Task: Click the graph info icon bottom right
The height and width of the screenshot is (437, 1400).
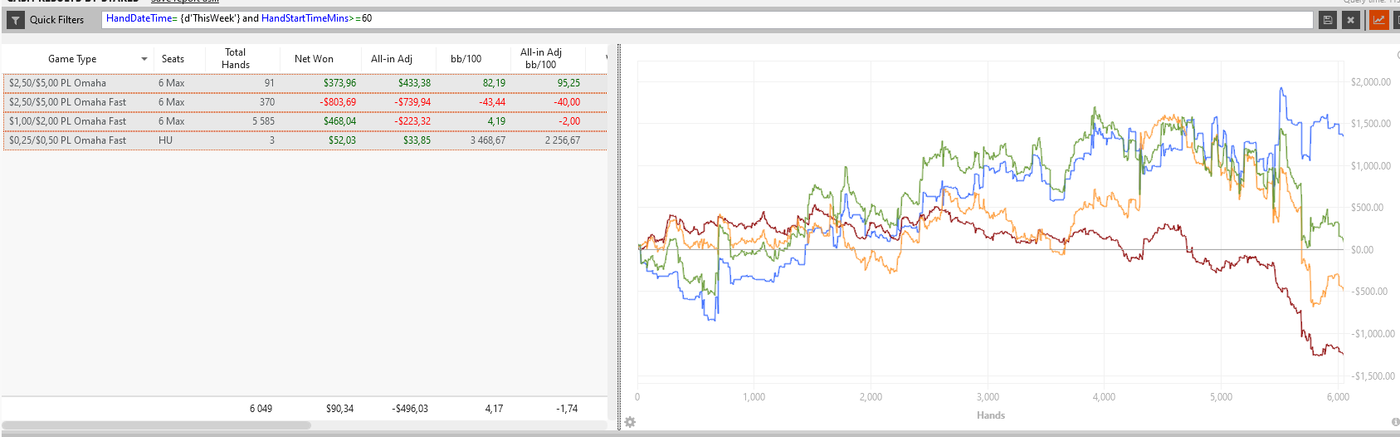Action: (x=1395, y=422)
